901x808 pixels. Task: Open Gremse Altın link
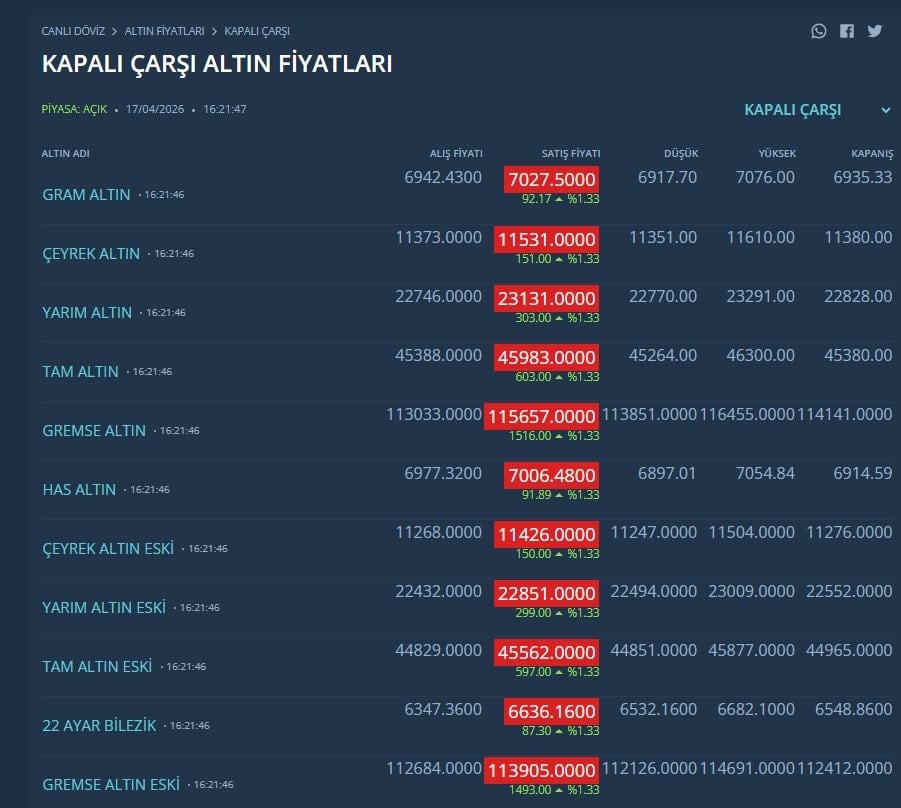[x=94, y=431]
